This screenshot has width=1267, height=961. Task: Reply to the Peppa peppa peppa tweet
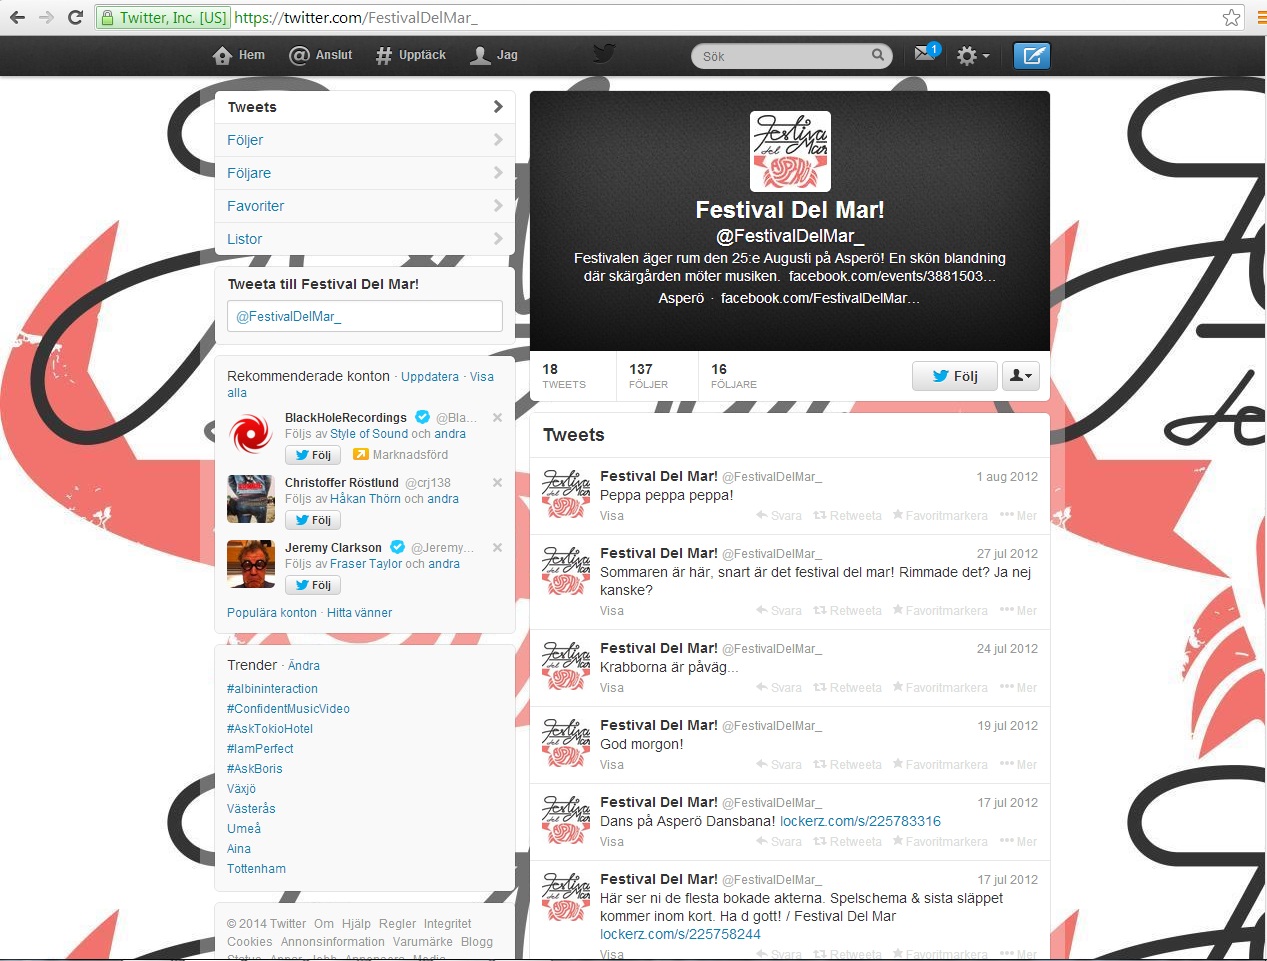[779, 516]
